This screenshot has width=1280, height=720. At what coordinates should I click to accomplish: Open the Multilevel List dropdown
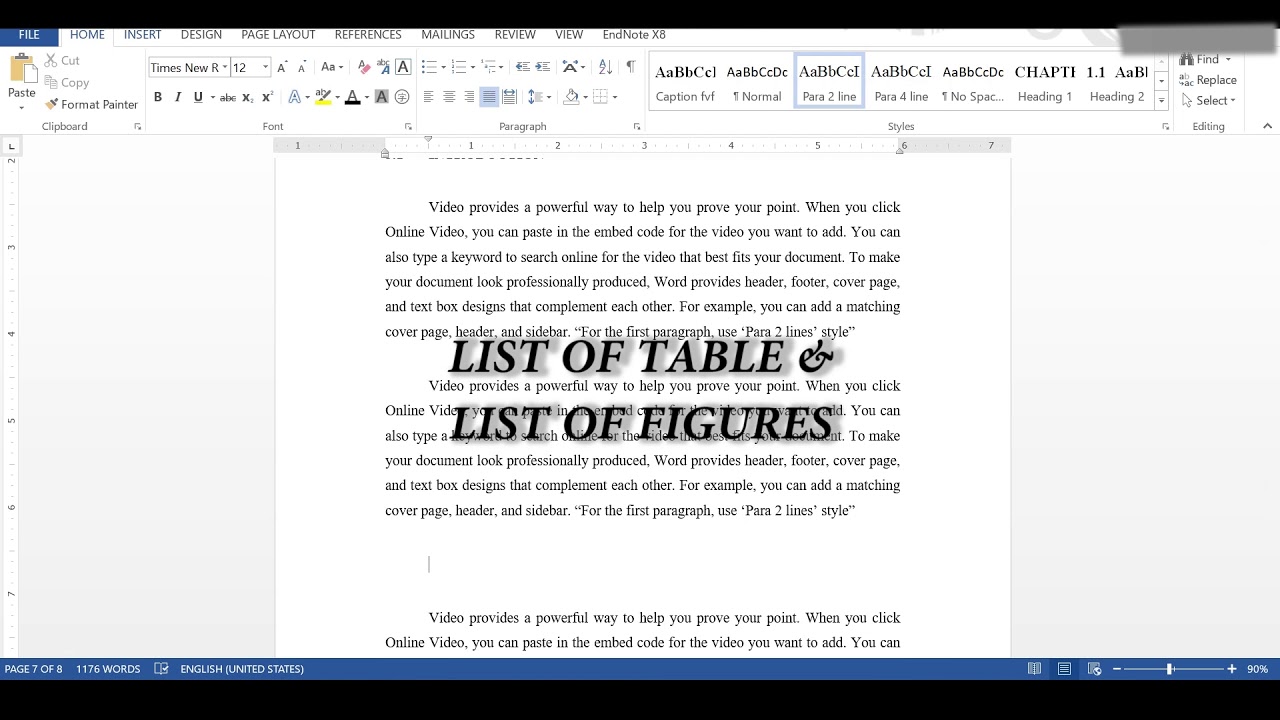(x=493, y=67)
